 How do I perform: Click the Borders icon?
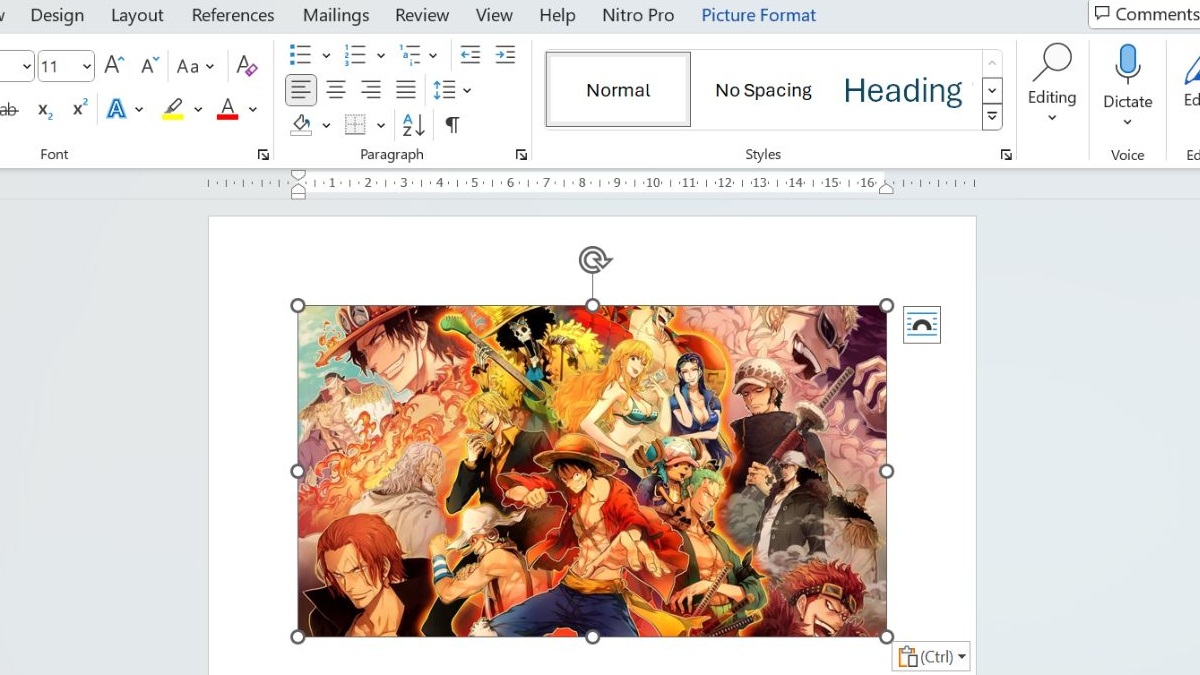coord(355,125)
